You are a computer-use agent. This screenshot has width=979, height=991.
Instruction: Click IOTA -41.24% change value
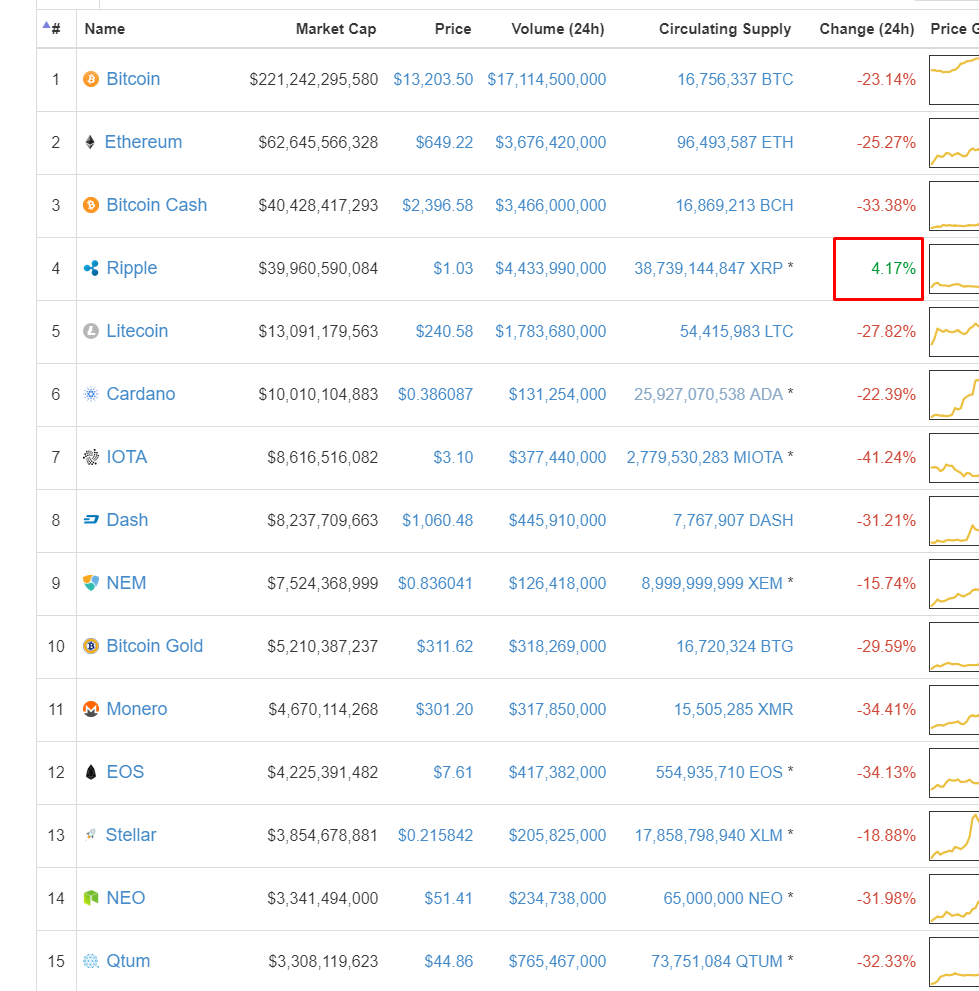point(886,458)
